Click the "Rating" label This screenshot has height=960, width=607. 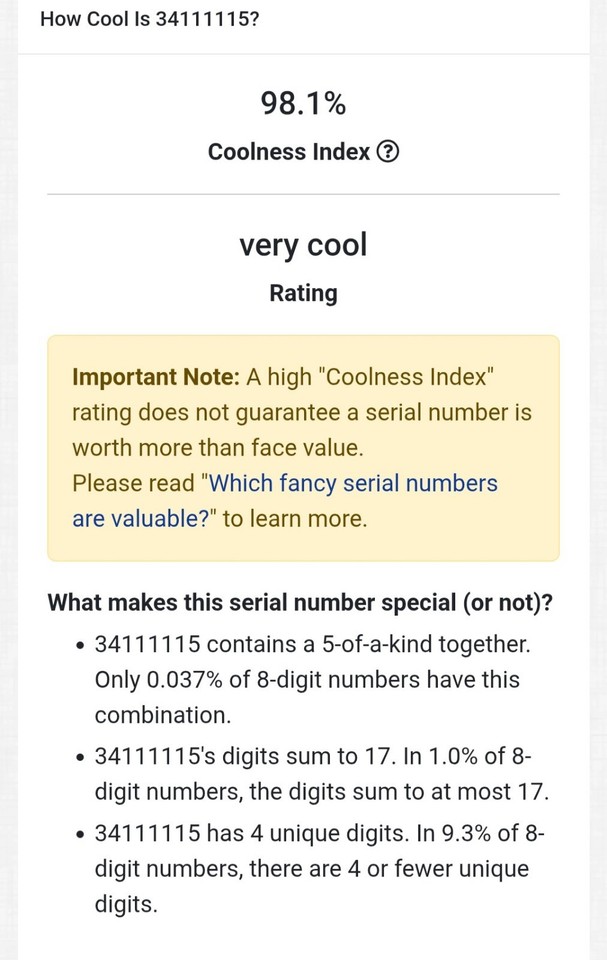[x=303, y=293]
